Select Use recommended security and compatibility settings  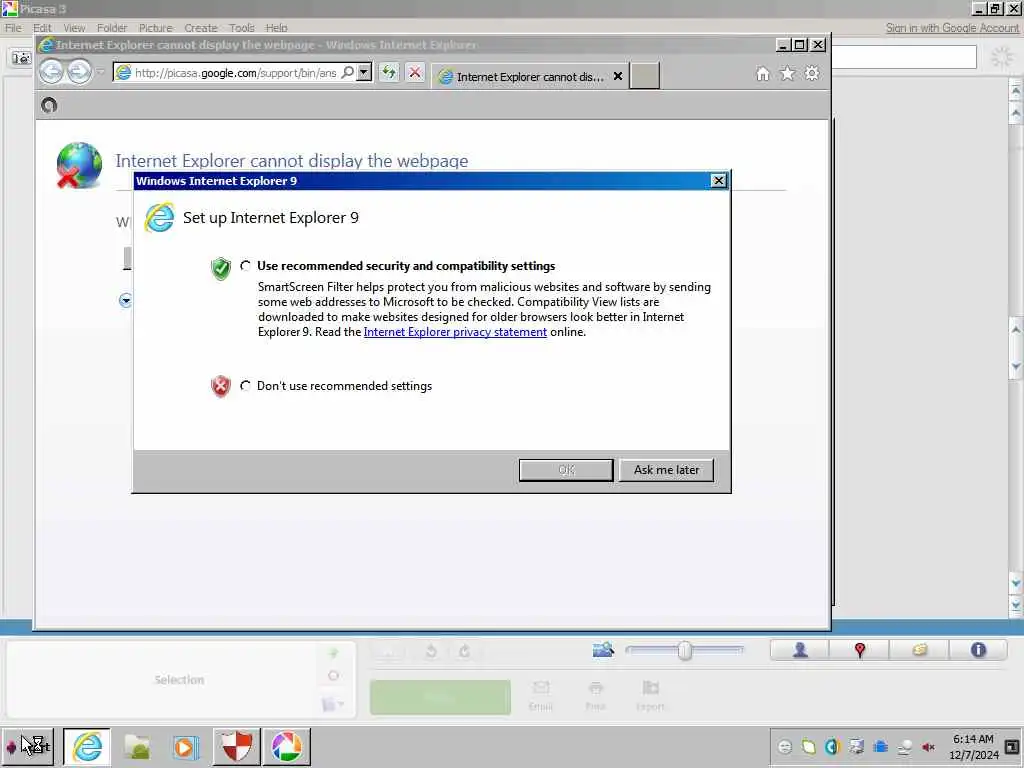point(246,266)
